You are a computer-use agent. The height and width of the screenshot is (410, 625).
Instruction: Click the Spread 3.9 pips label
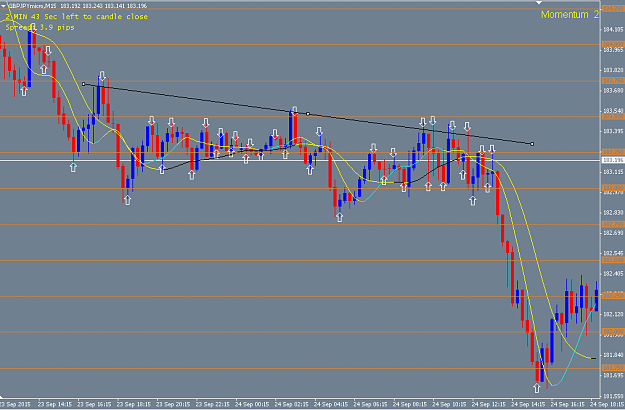40,27
